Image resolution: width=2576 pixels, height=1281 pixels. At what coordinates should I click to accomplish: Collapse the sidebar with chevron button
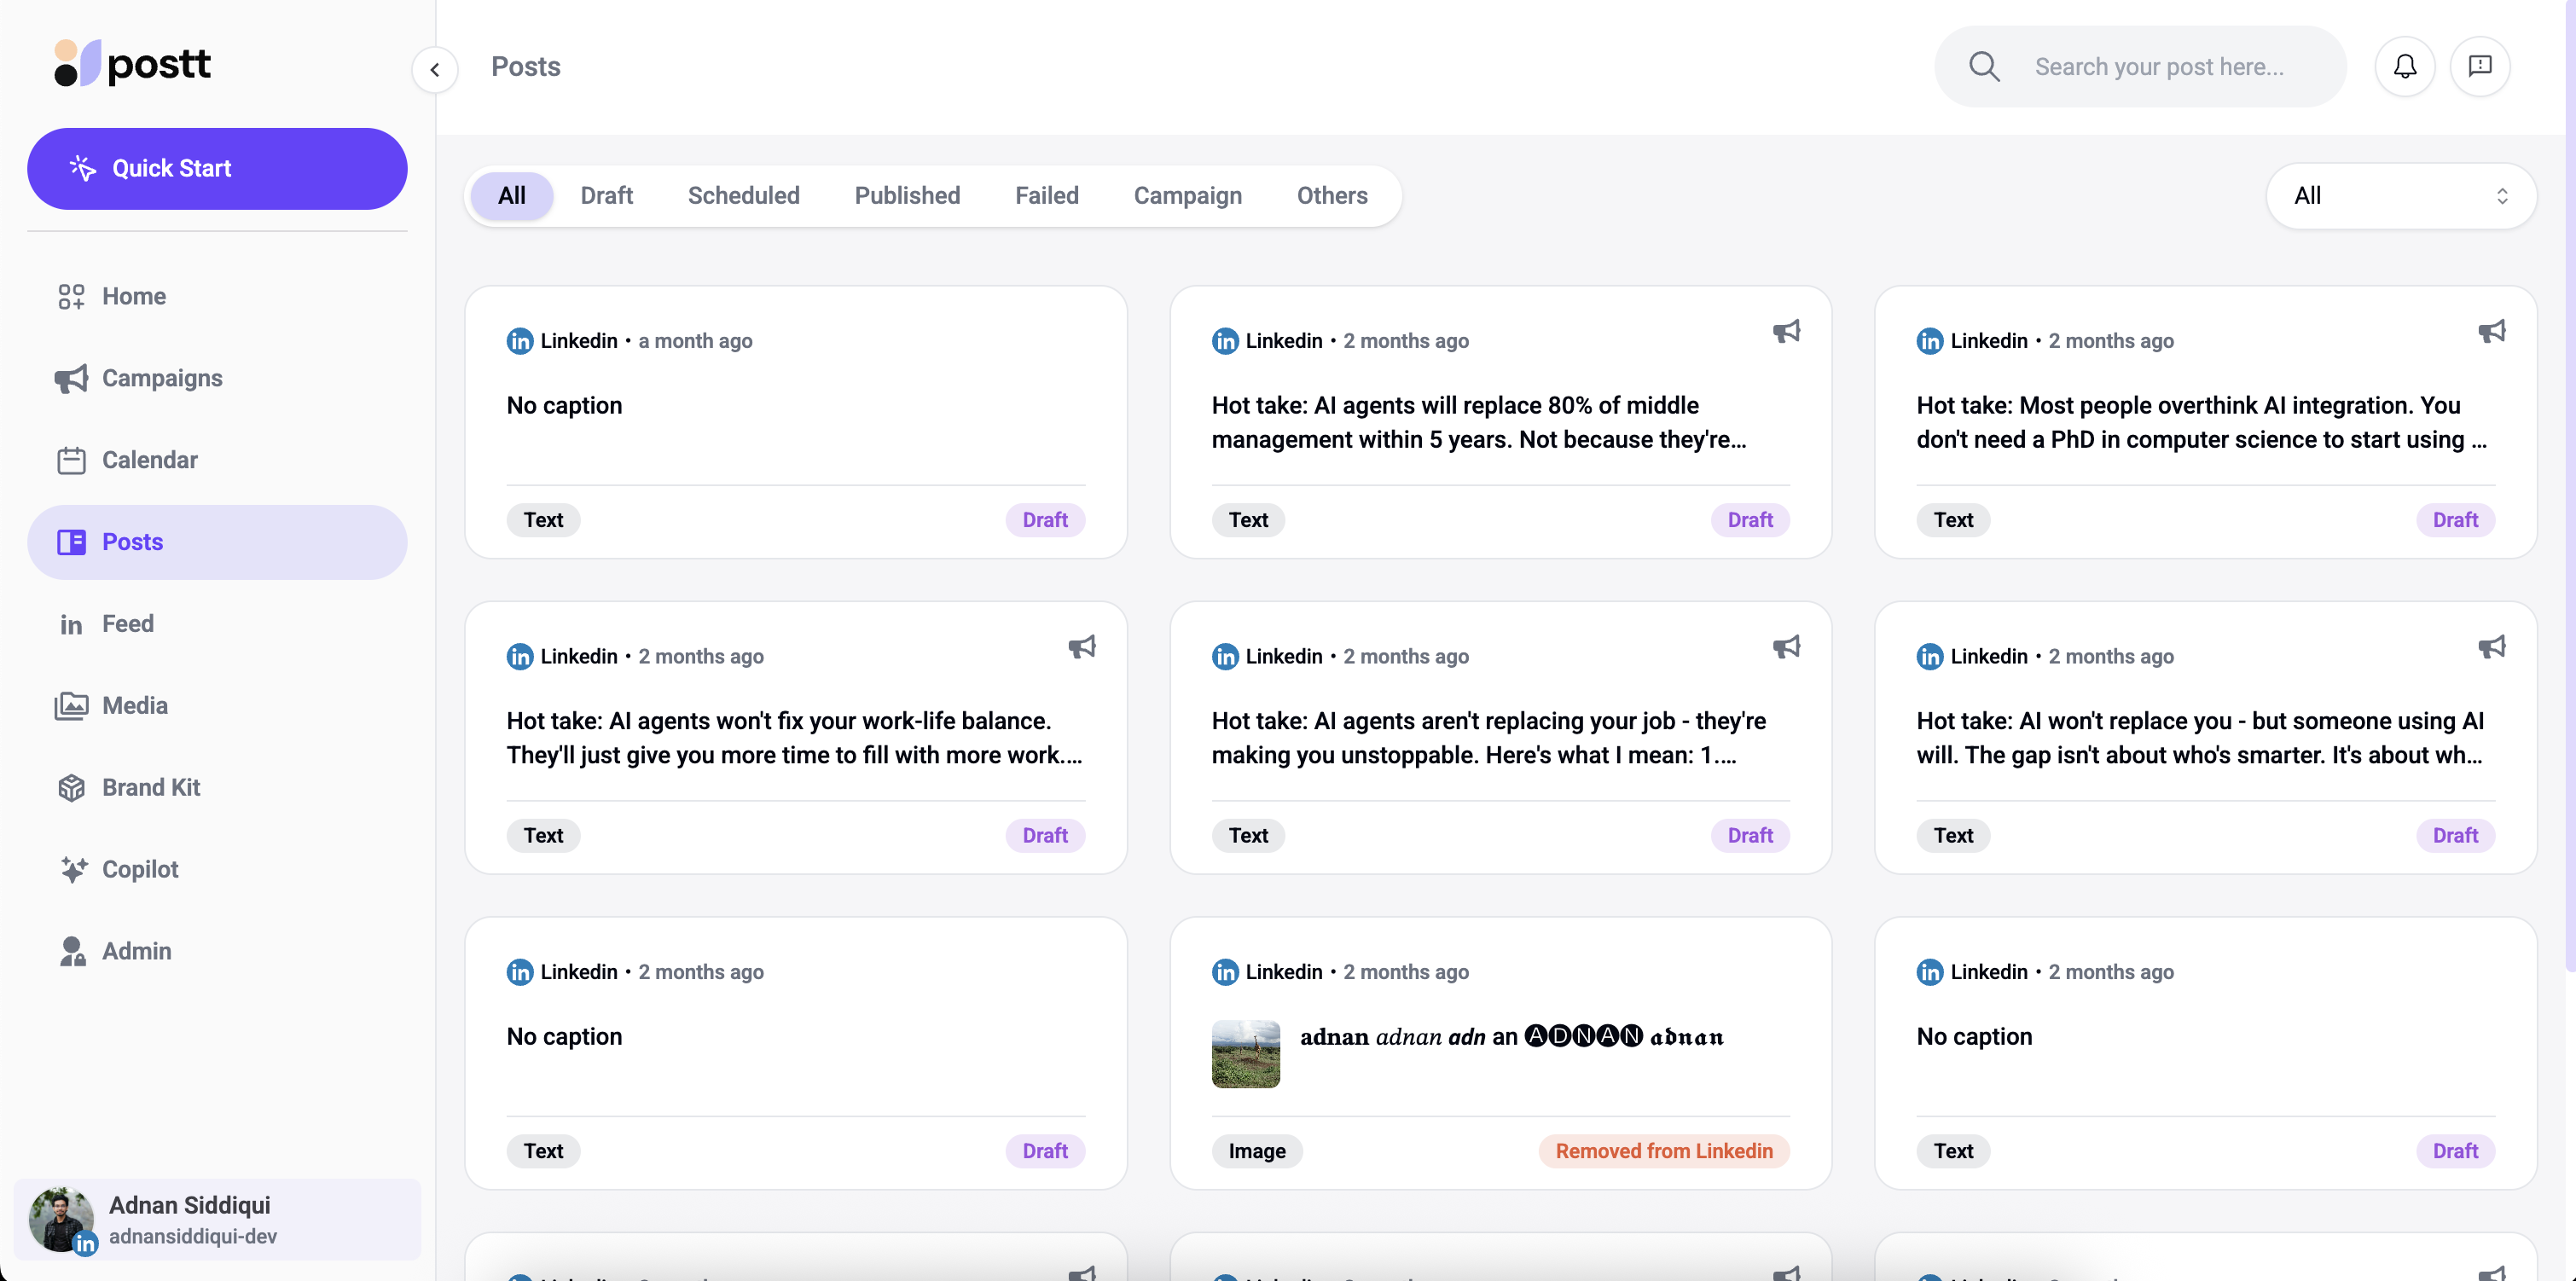(435, 69)
